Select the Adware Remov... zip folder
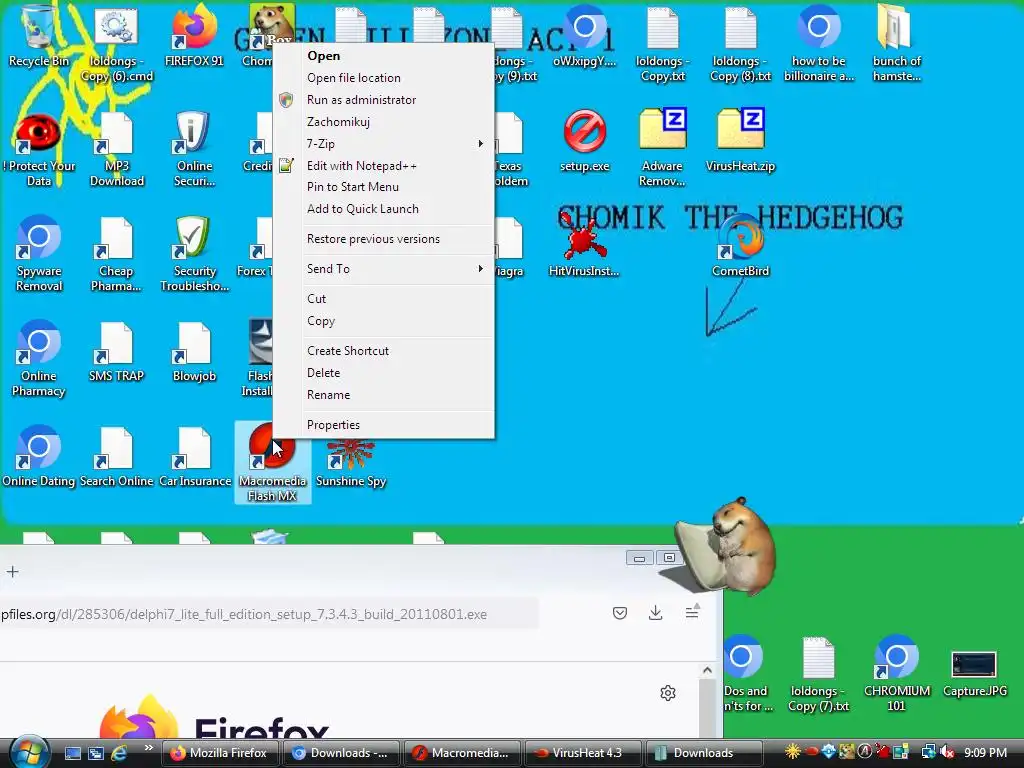Image resolution: width=1024 pixels, height=768 pixels. coord(662,148)
